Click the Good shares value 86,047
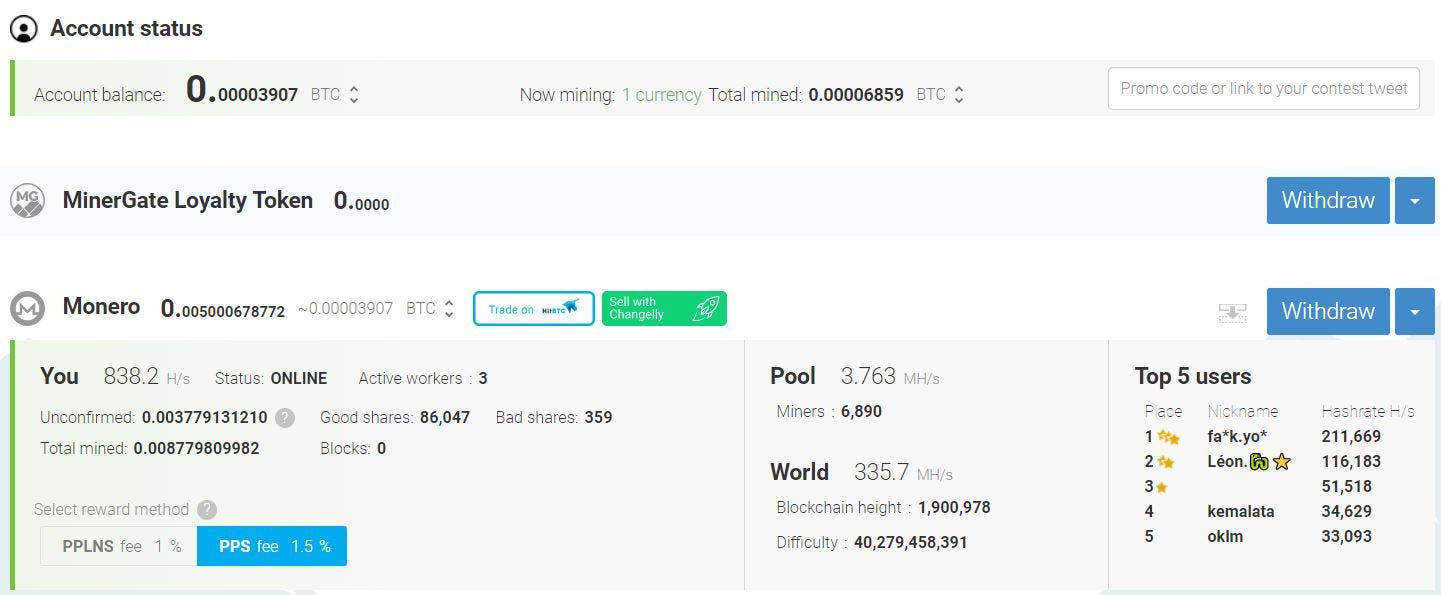This screenshot has width=1441, height=595. tap(445, 418)
